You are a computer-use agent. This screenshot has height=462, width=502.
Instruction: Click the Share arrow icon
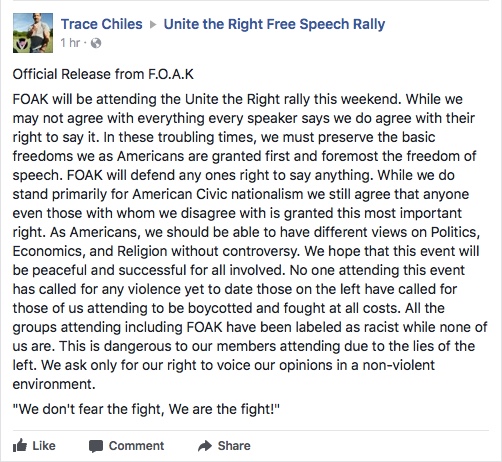pos(205,446)
